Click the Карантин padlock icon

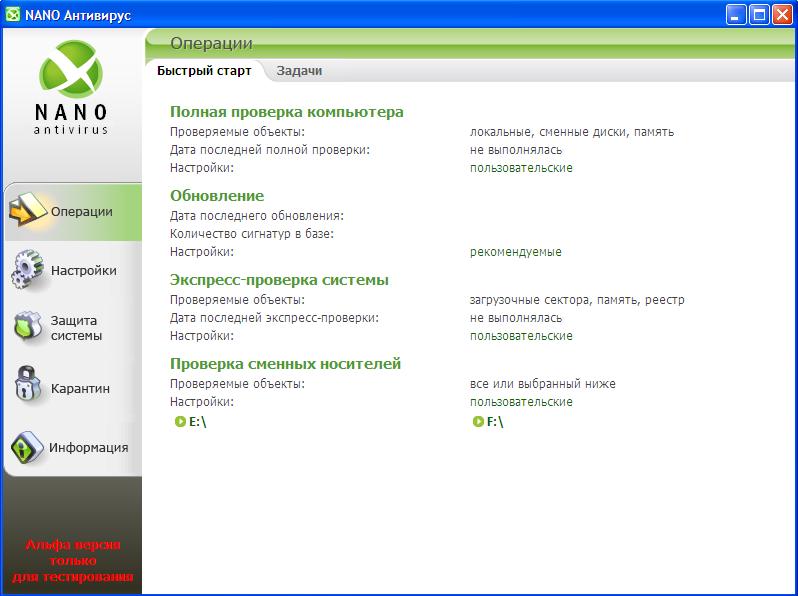(28, 388)
